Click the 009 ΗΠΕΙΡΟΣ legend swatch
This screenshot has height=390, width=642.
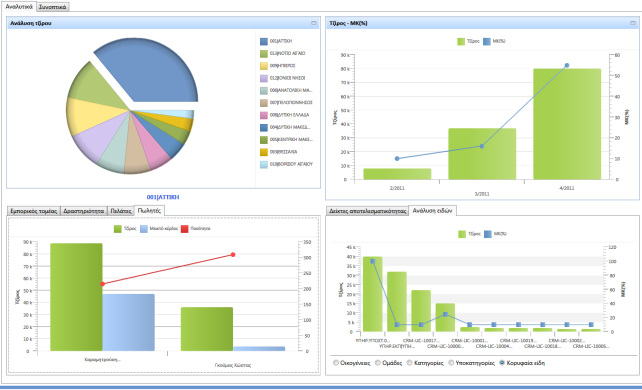[264, 66]
